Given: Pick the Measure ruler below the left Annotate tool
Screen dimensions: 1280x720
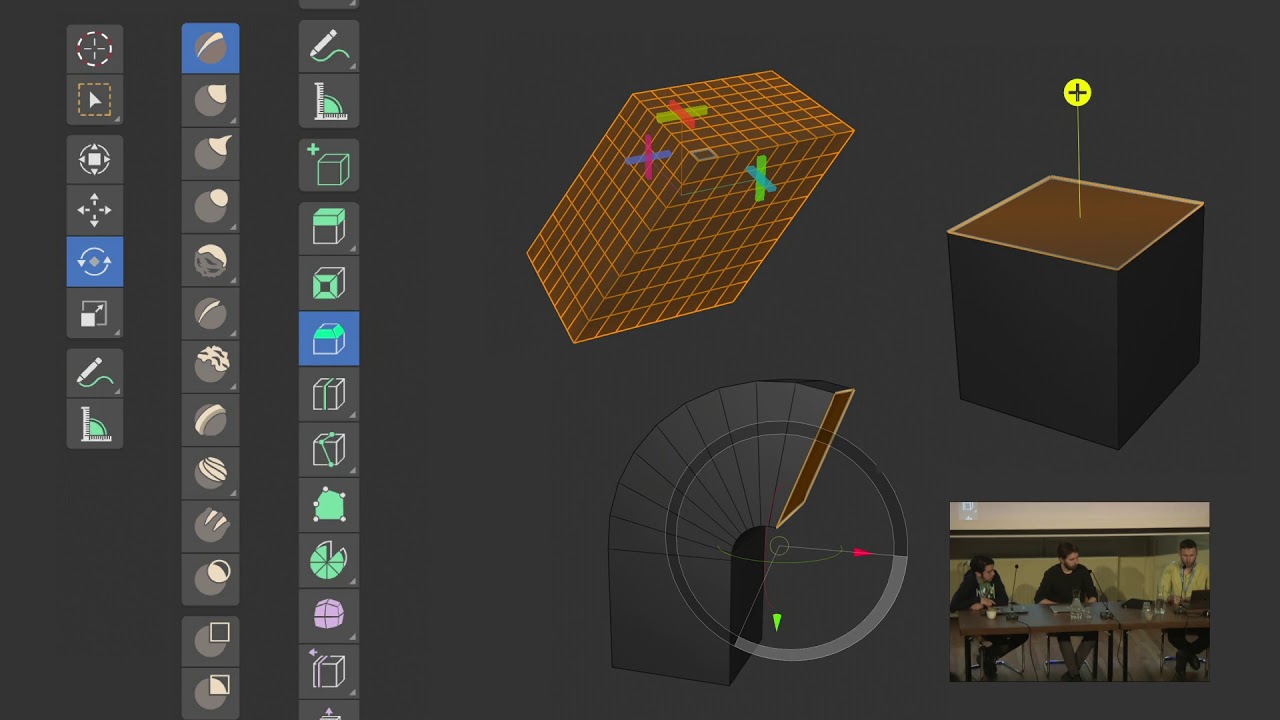Looking at the screenshot, I should point(94,425).
